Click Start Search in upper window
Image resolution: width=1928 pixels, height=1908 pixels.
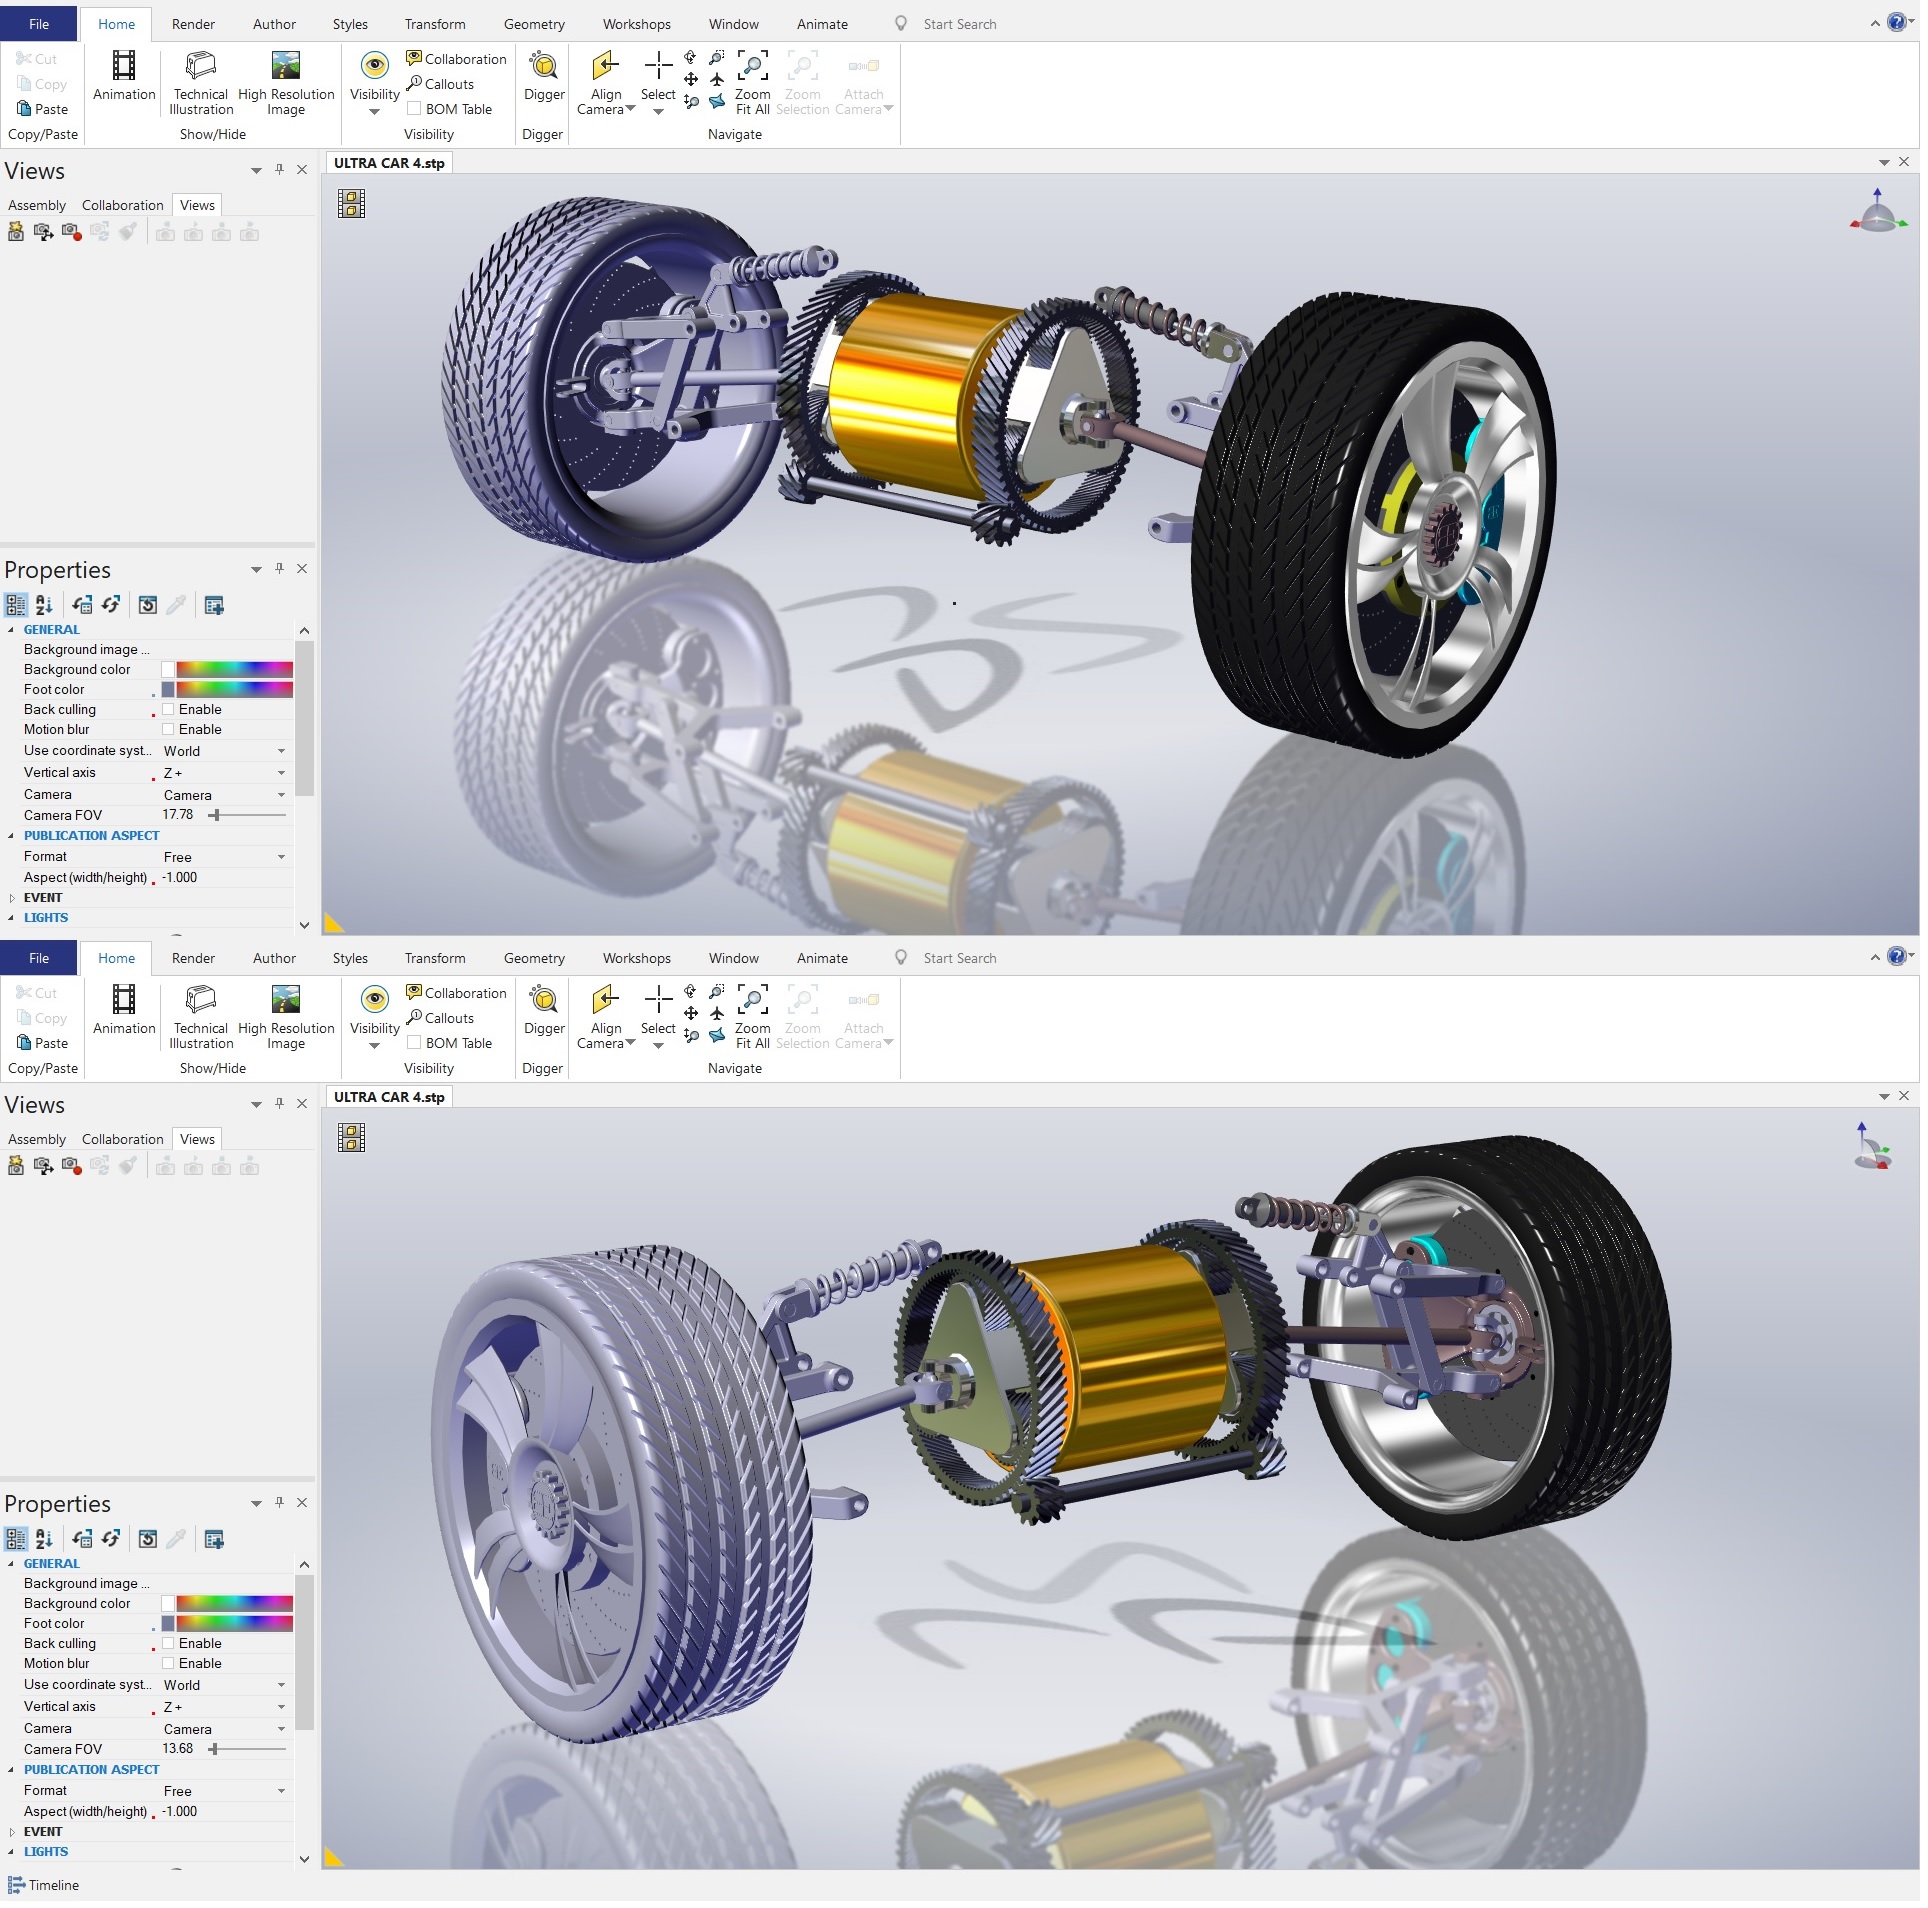click(x=962, y=24)
